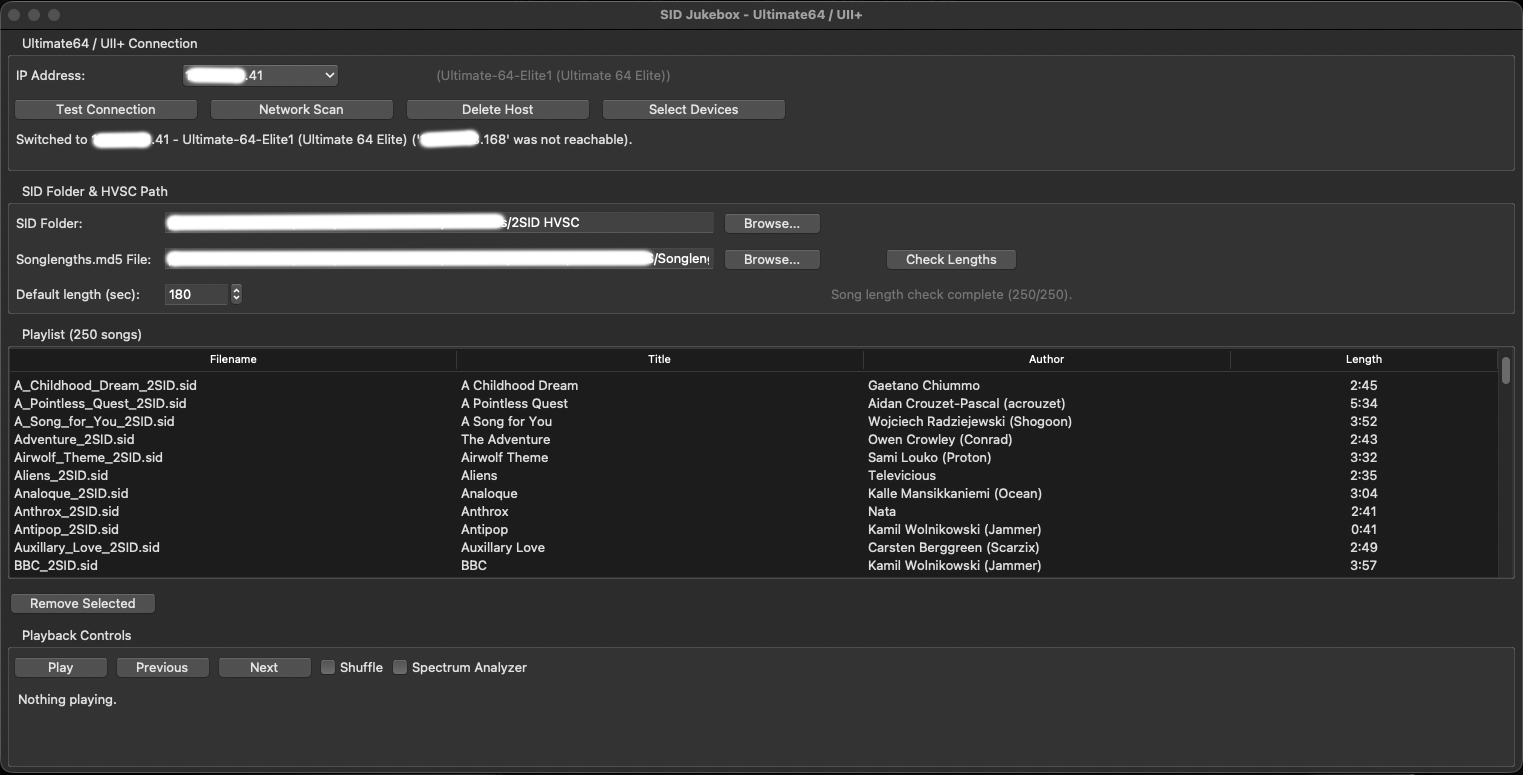Click author Gaetano Chiummo
This screenshot has width=1523, height=775.
924,385
